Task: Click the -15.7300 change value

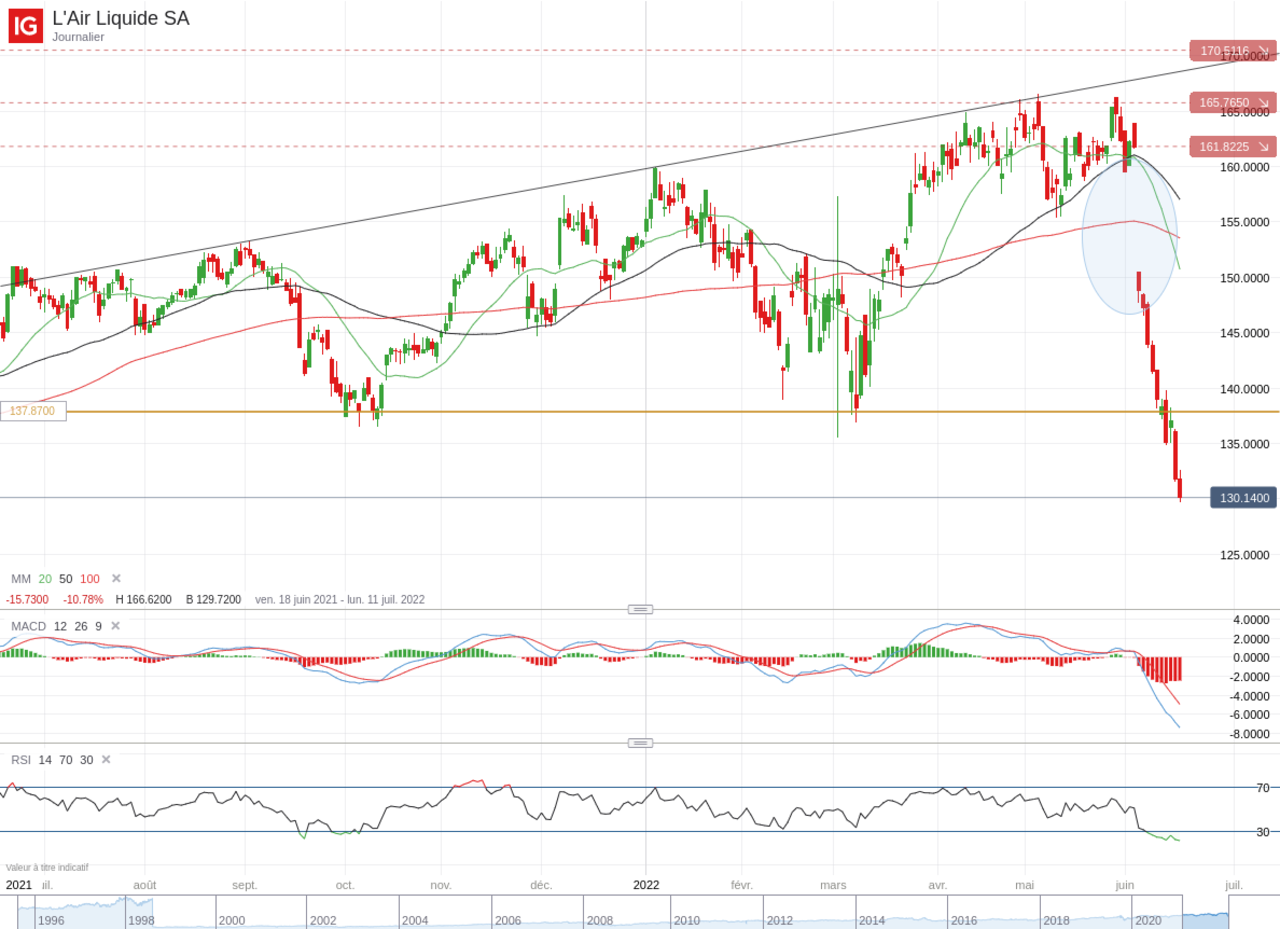Action: (27, 600)
